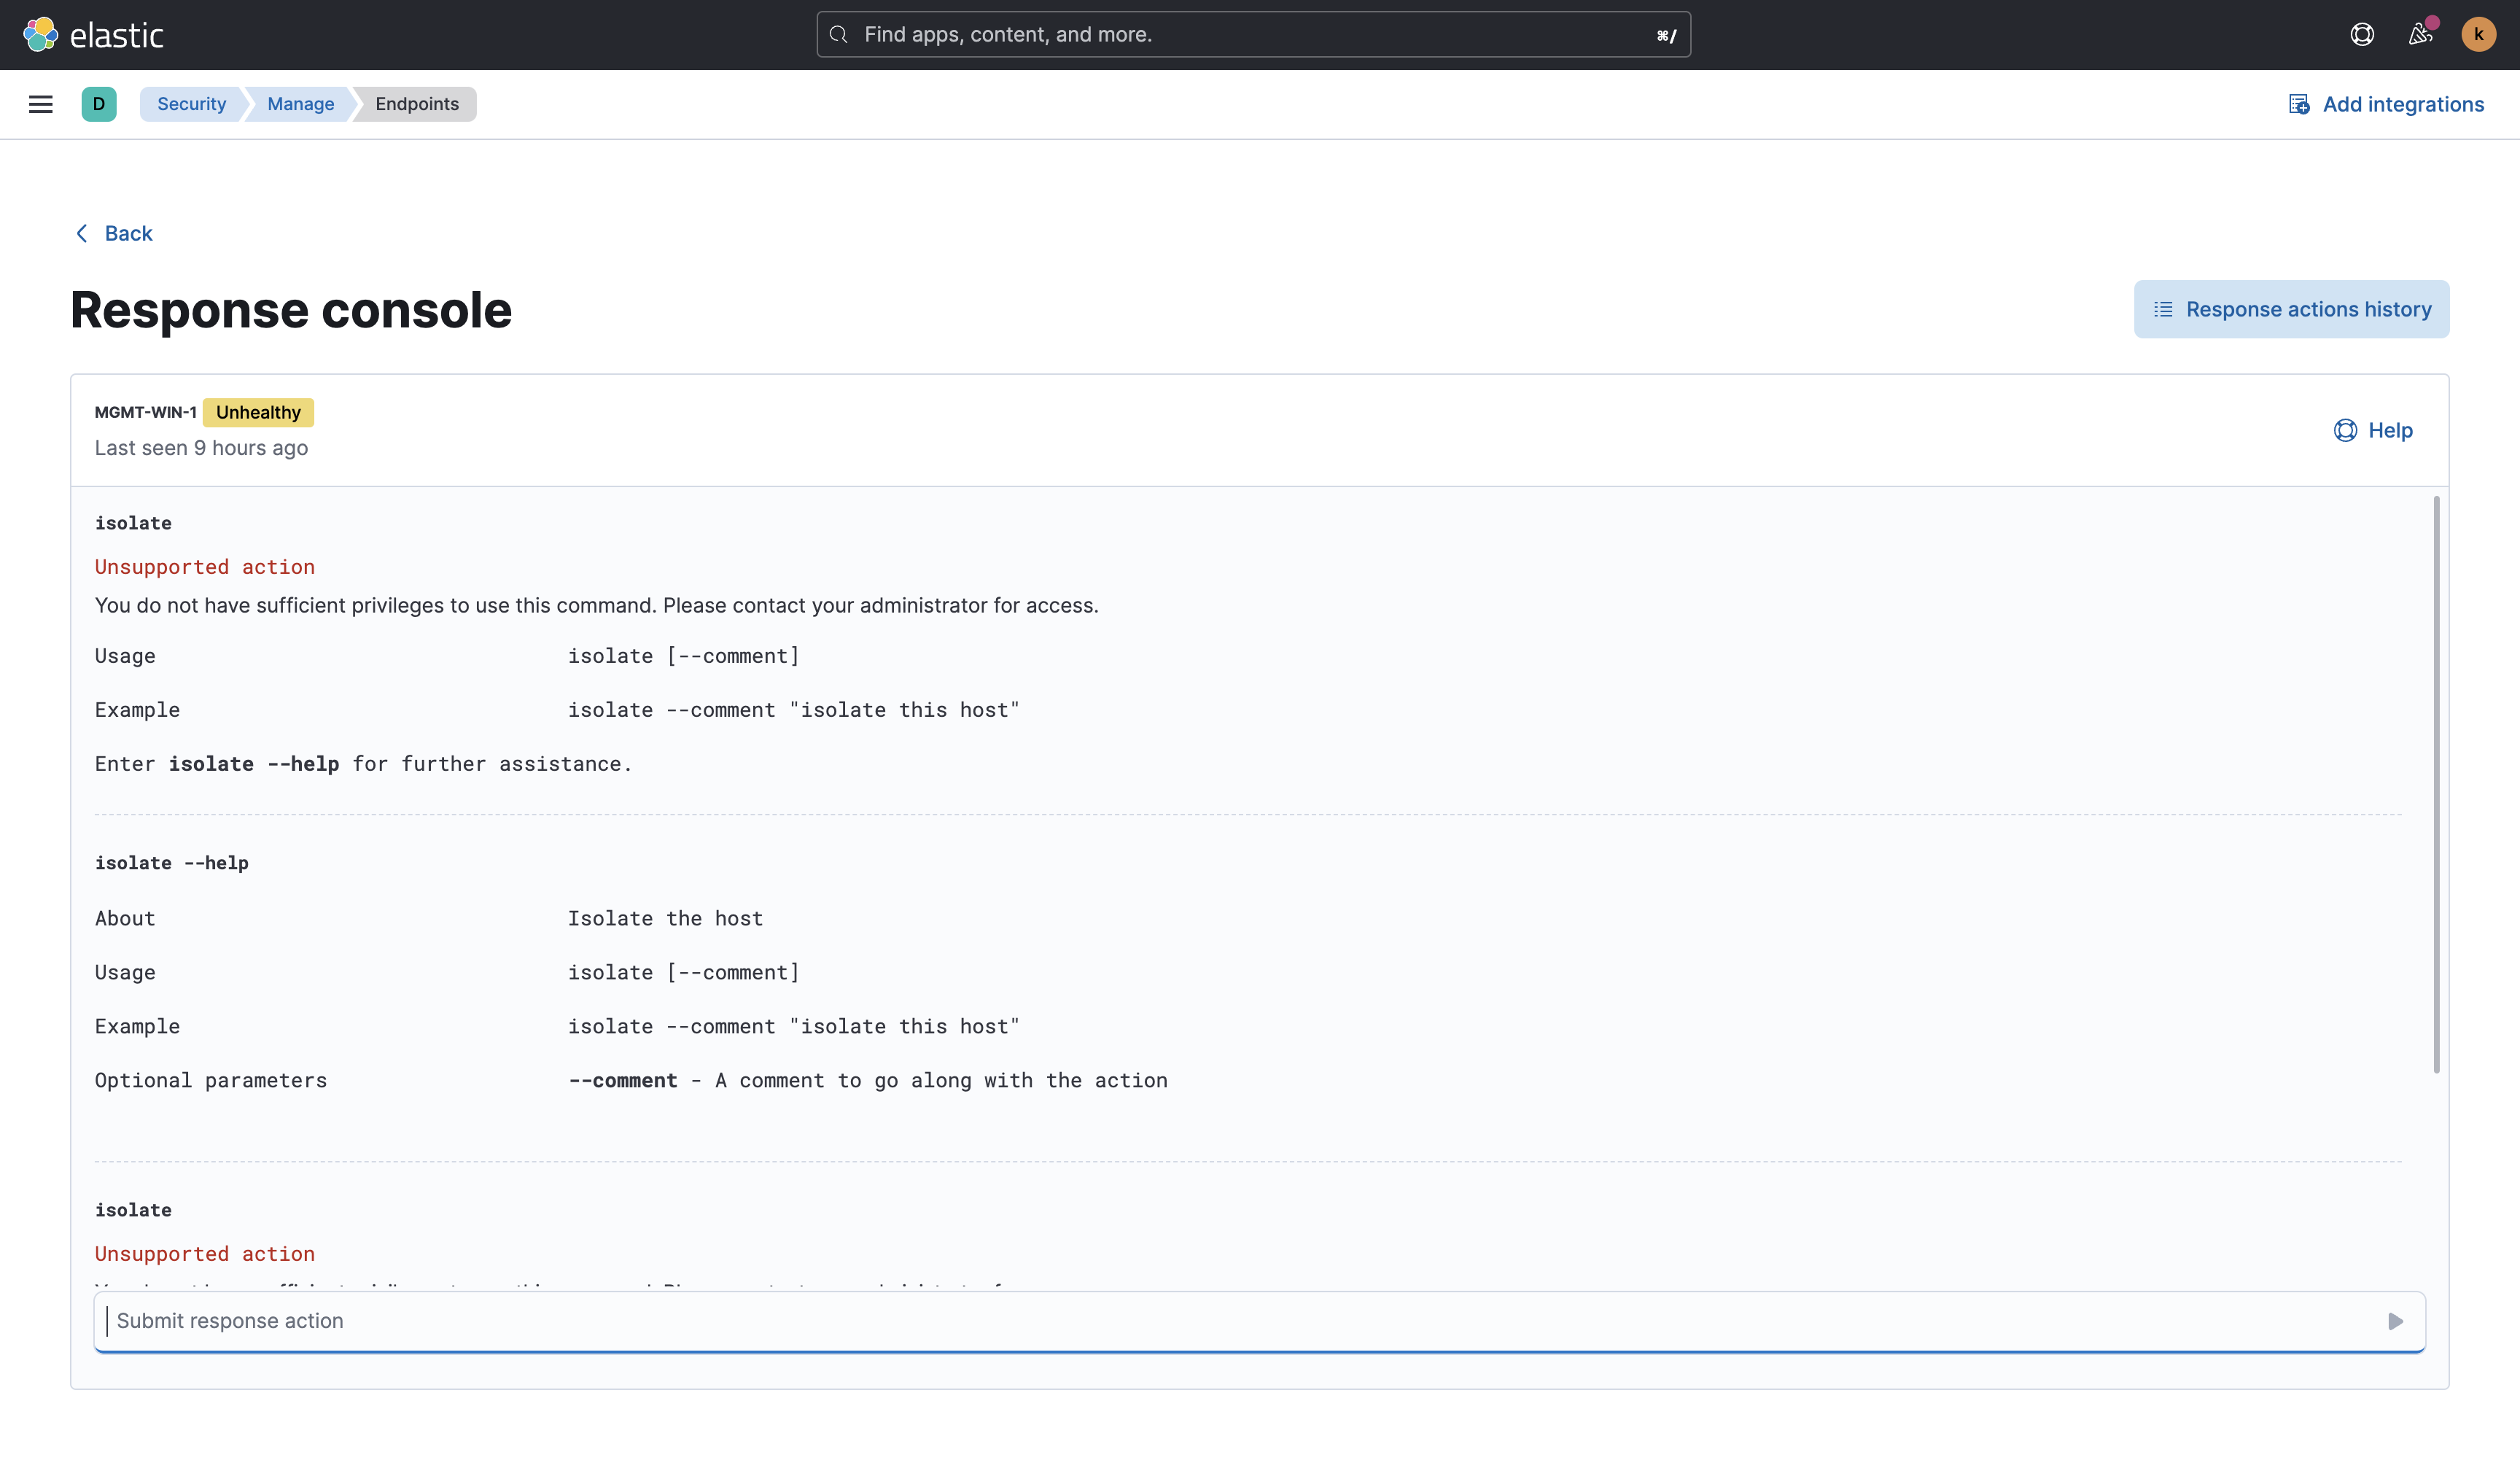
Task: Click the list icon inside Response actions history
Action: pos(2163,309)
